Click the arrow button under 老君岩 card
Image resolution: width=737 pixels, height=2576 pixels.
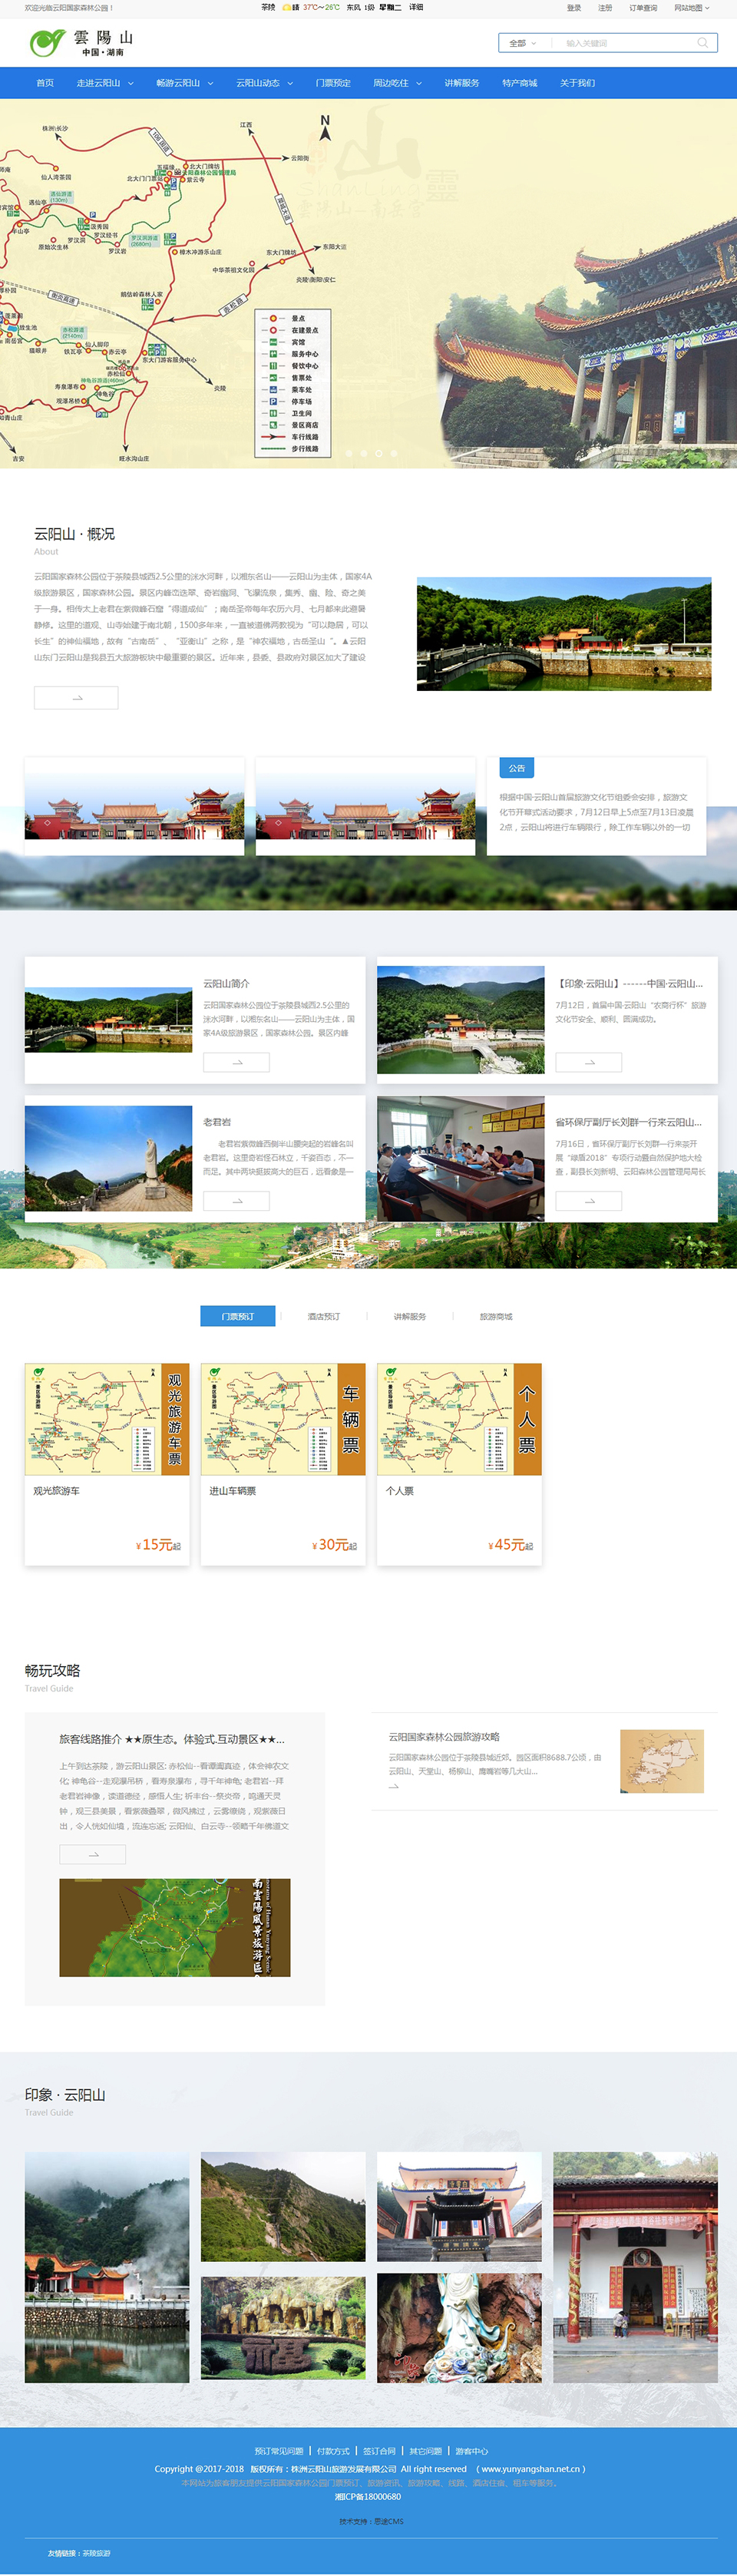coord(236,1201)
